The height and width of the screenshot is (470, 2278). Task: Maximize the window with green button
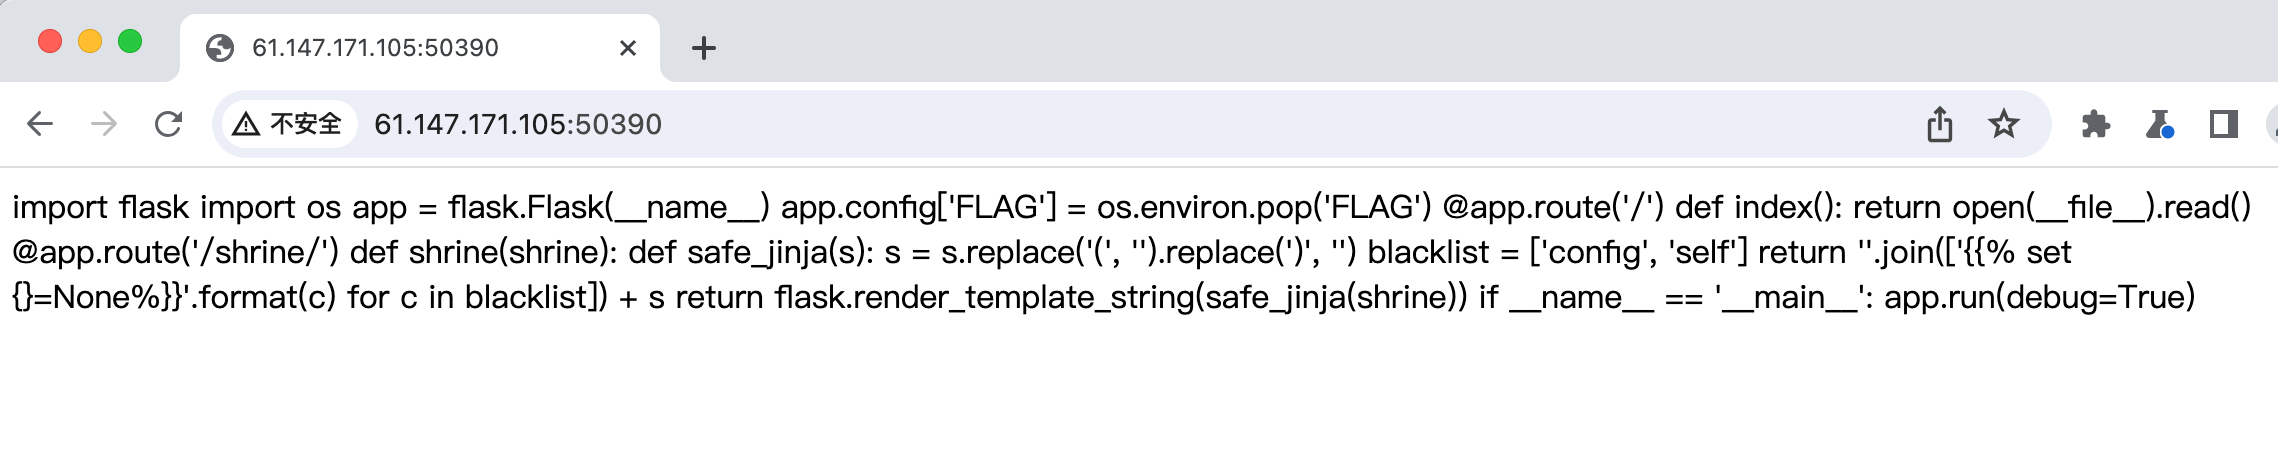(x=130, y=41)
